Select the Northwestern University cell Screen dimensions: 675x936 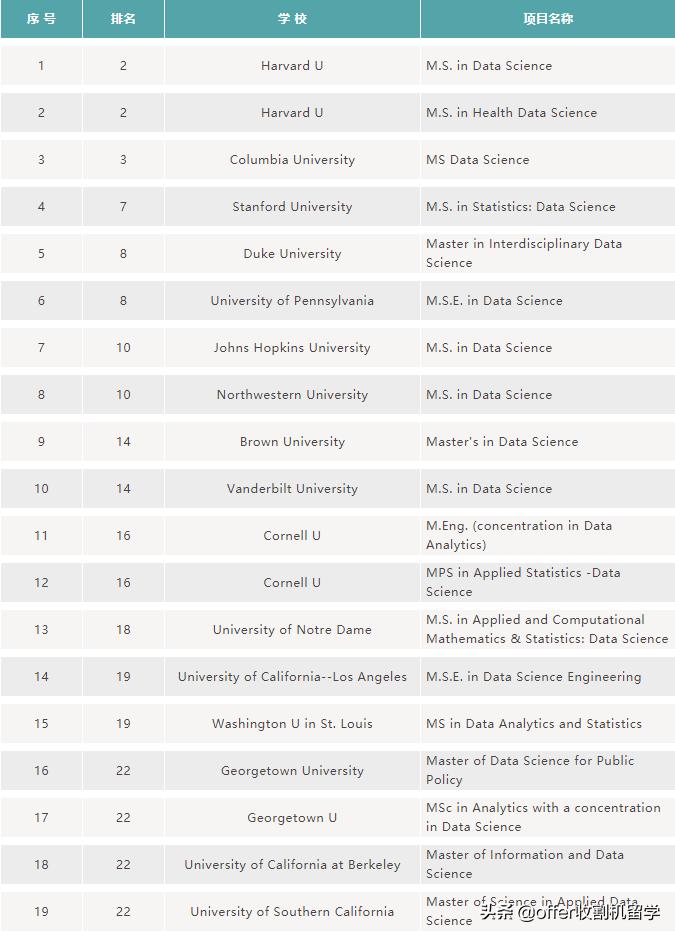(x=292, y=395)
